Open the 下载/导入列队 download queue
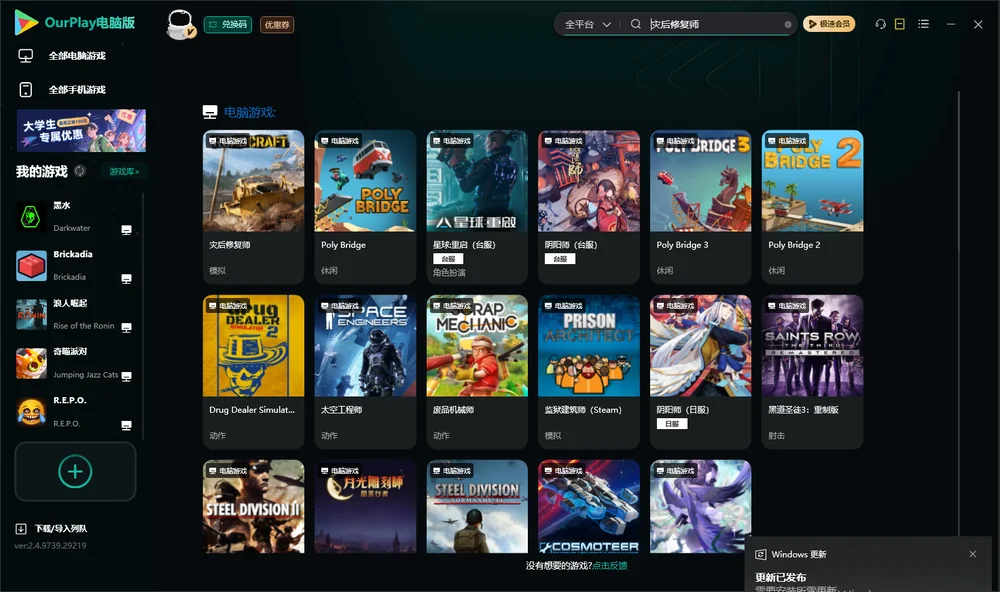This screenshot has height=592, width=1000. click(52, 528)
